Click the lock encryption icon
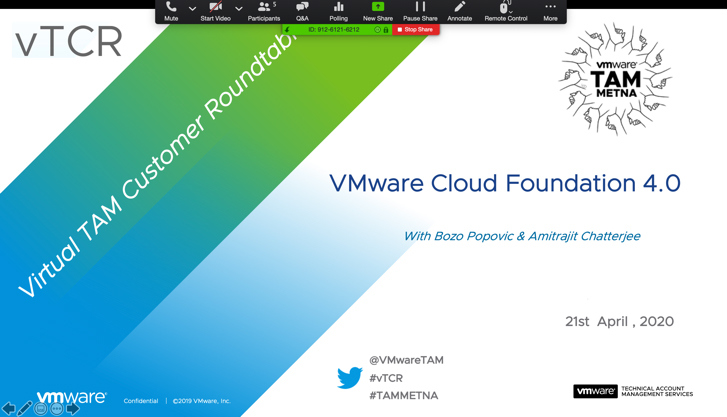727x417 pixels. (386, 30)
